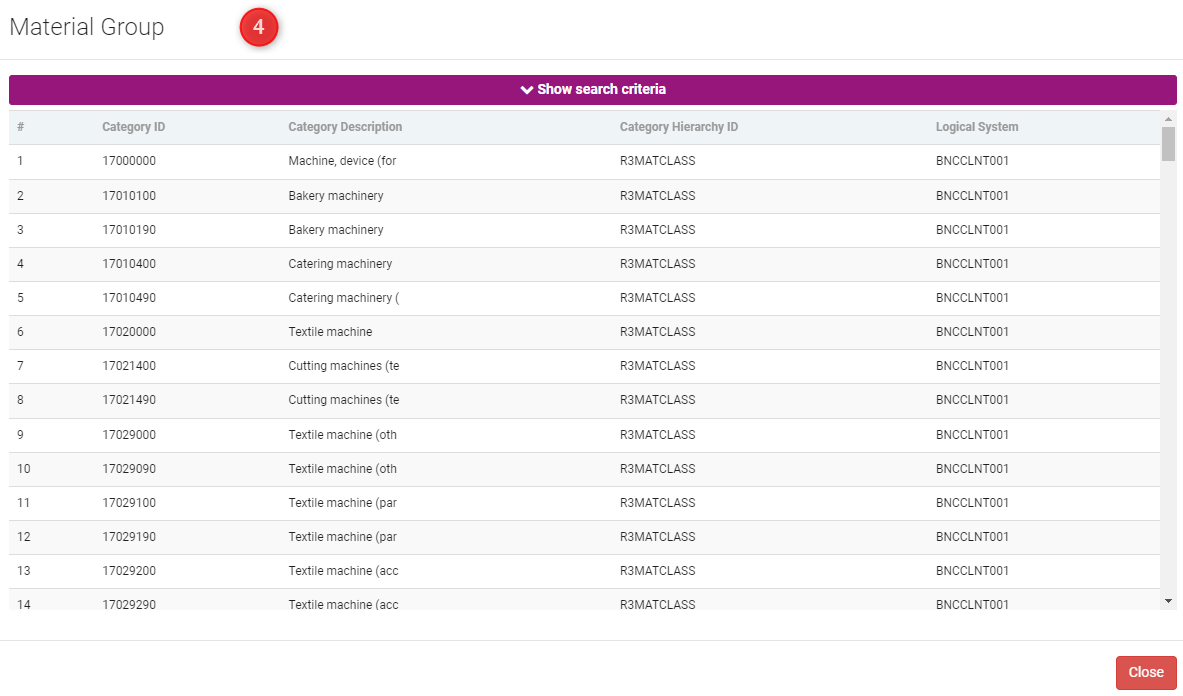This screenshot has height=696, width=1183.
Task: Sort by Category ID column header
Action: [133, 127]
